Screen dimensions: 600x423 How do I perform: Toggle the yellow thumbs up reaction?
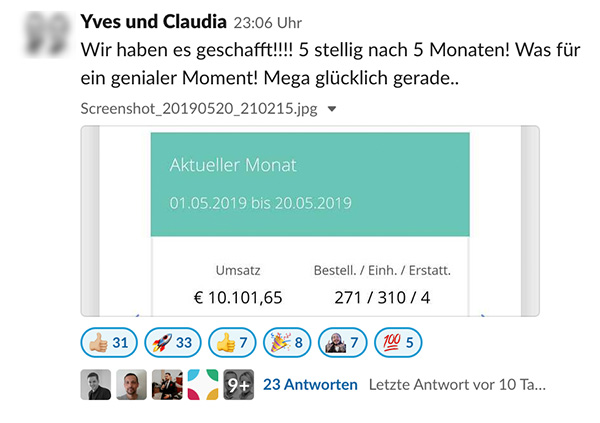[232, 343]
